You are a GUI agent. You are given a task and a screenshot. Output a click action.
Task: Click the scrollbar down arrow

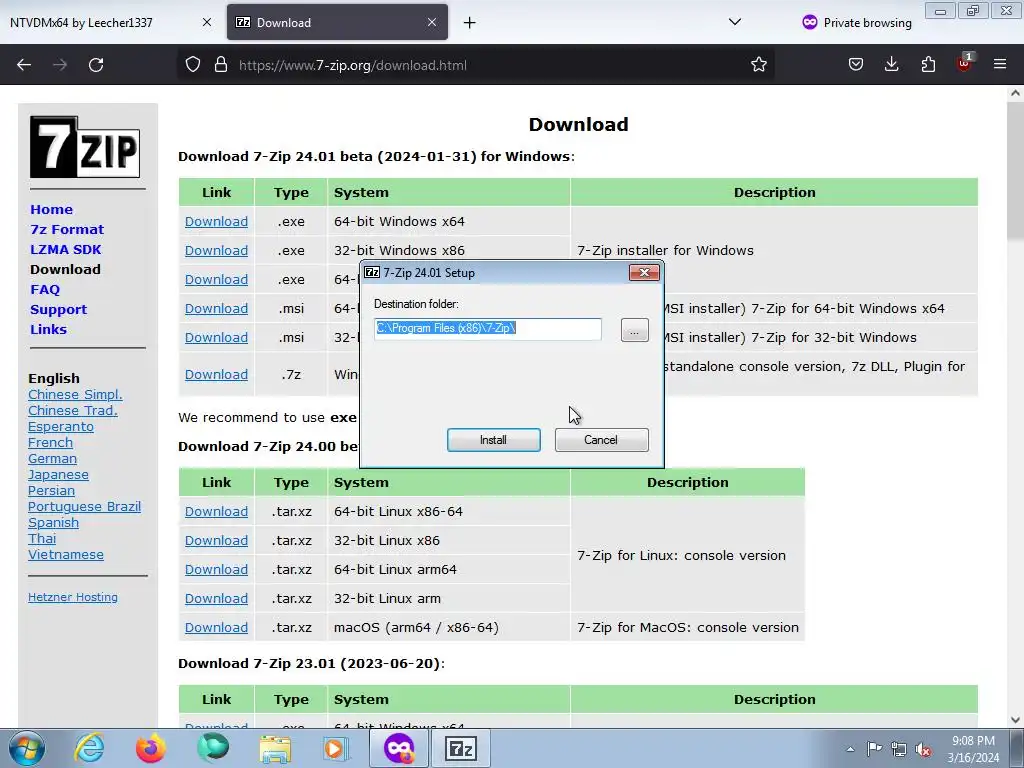pyautogui.click(x=1015, y=720)
